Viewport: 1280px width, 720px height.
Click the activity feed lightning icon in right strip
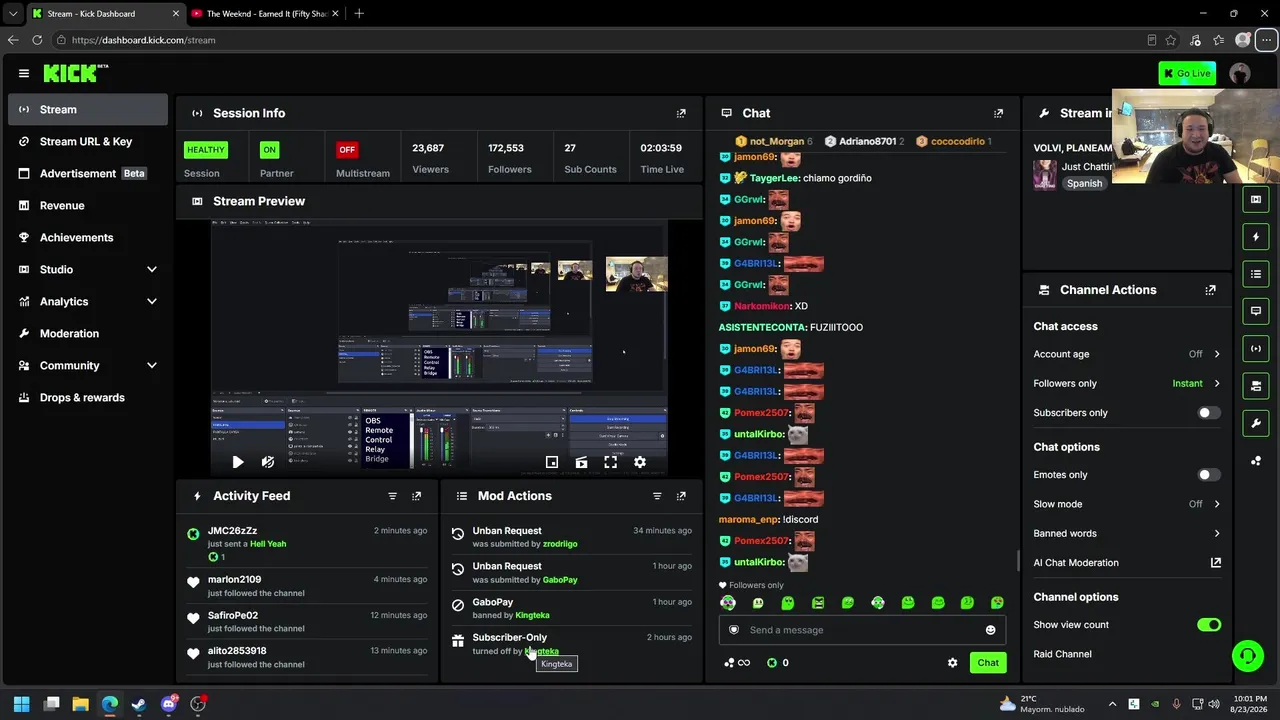click(1256, 237)
